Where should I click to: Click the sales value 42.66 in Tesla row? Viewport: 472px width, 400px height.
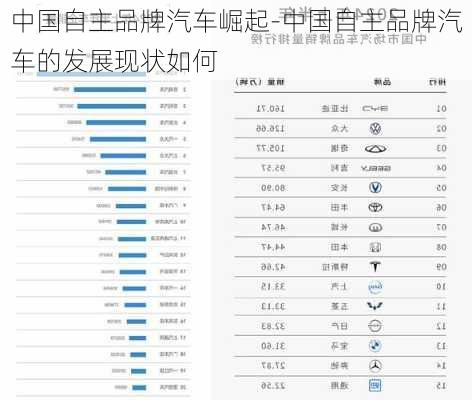273,267
